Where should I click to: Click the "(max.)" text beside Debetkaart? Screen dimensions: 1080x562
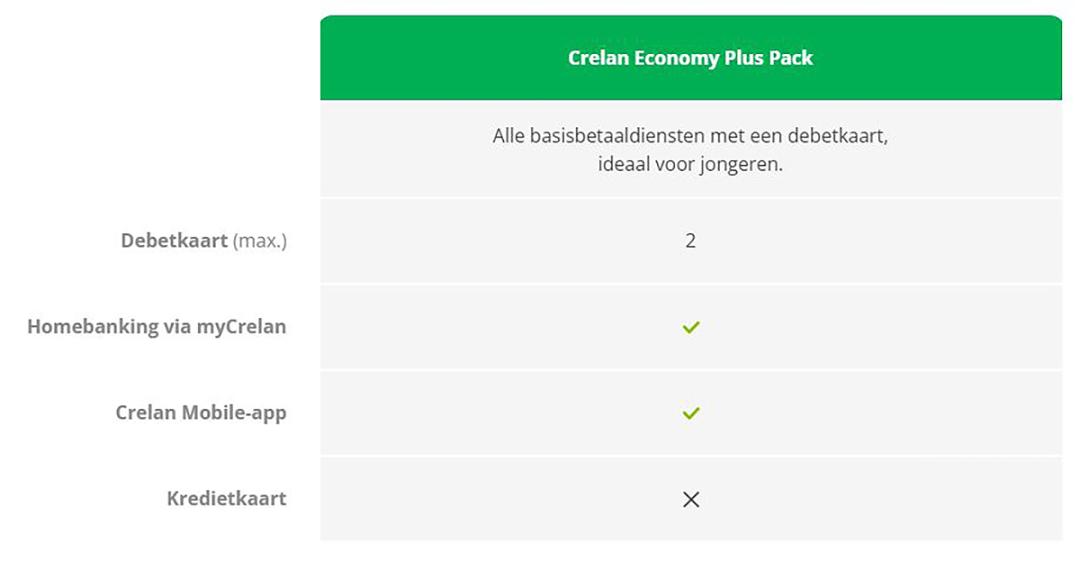pyautogui.click(x=260, y=241)
